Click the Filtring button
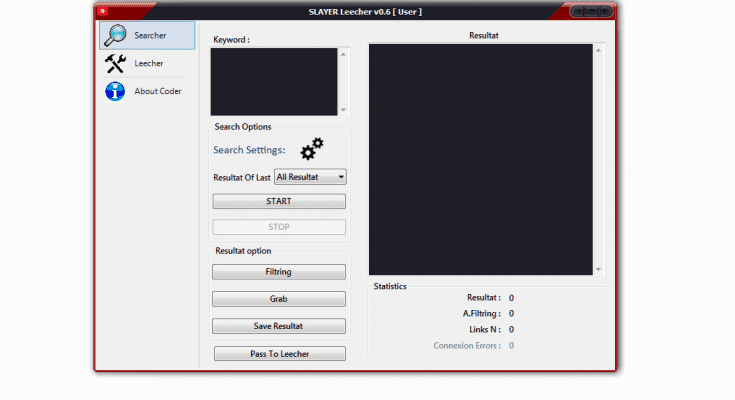Screen dimensions: 735x400 click(279, 272)
